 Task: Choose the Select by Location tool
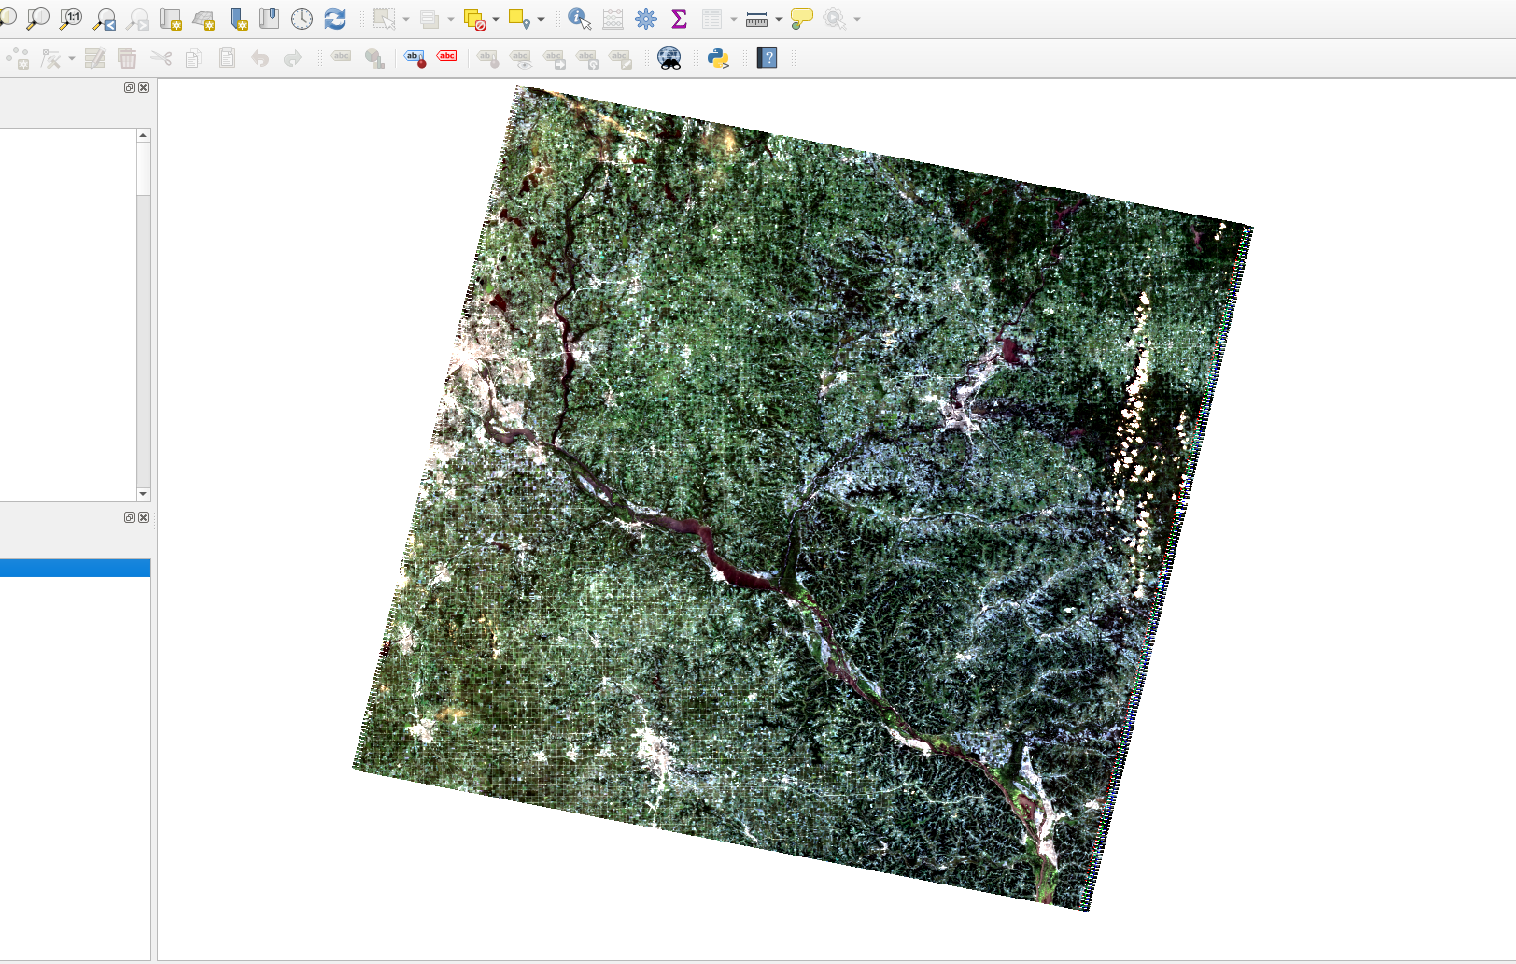[x=519, y=18]
